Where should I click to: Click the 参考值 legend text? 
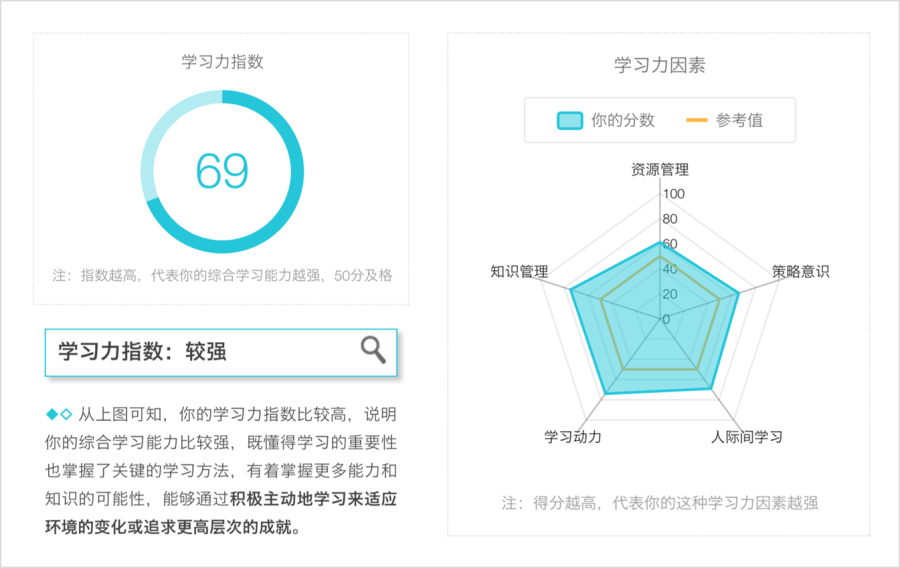click(739, 120)
